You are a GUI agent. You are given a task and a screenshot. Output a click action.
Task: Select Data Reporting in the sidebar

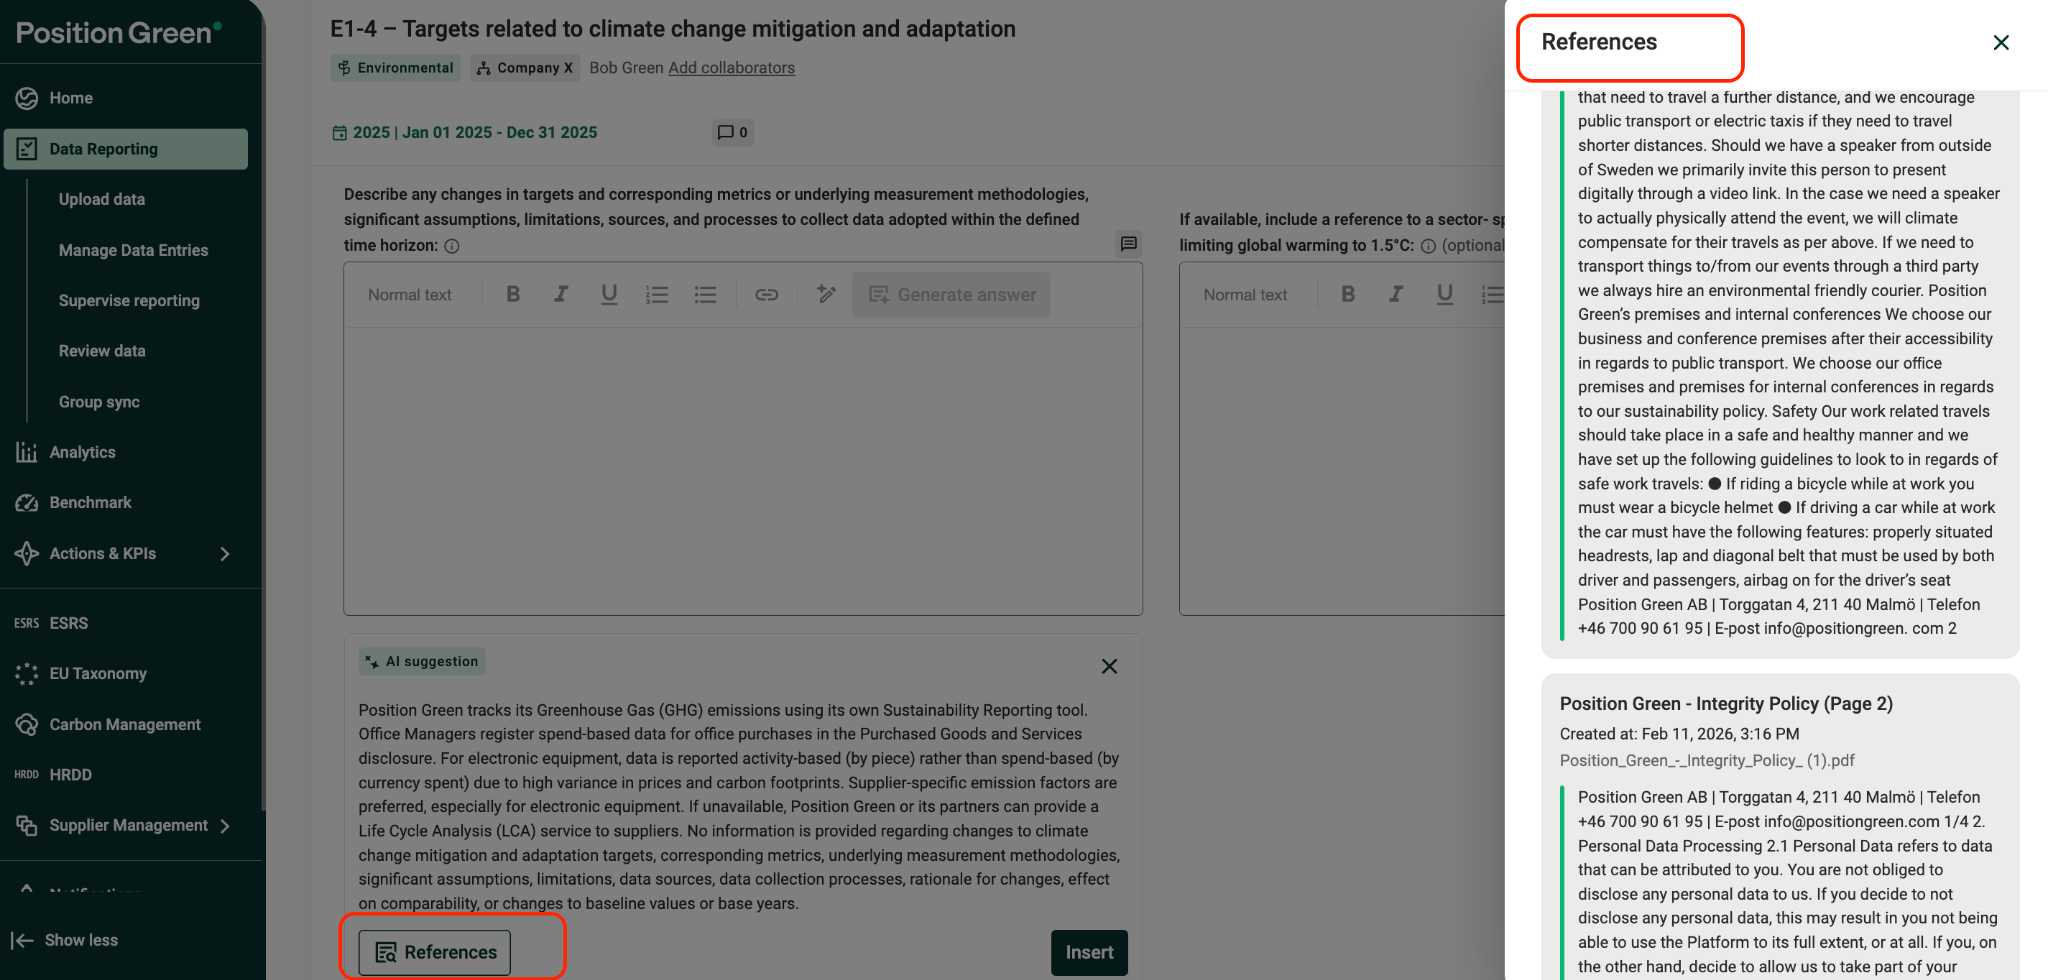(x=125, y=149)
